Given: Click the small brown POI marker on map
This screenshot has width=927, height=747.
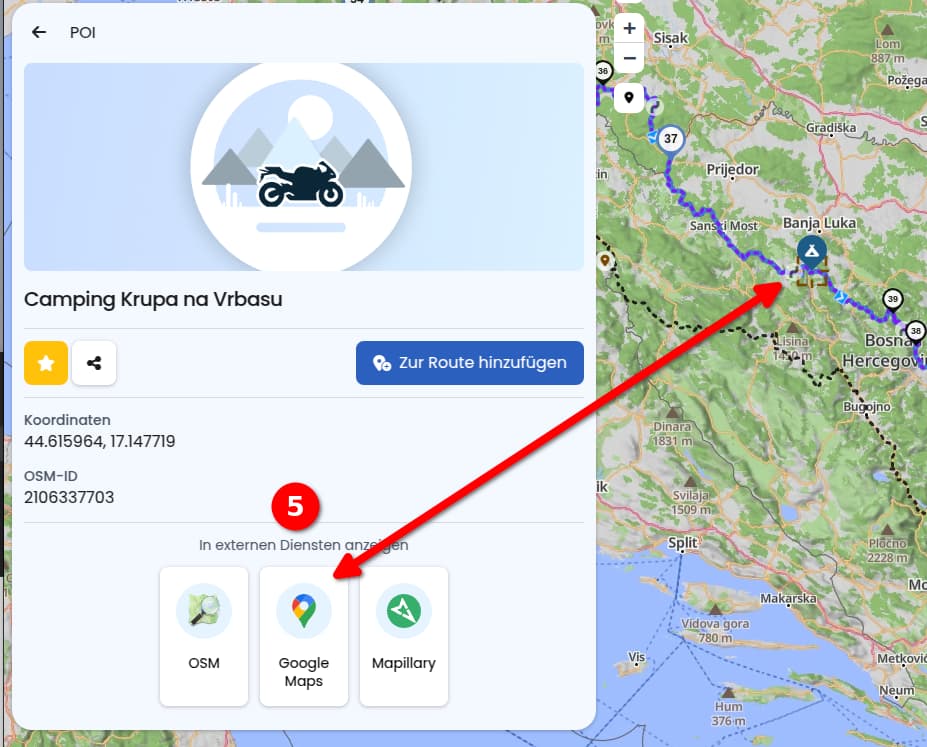Looking at the screenshot, I should [x=605, y=261].
